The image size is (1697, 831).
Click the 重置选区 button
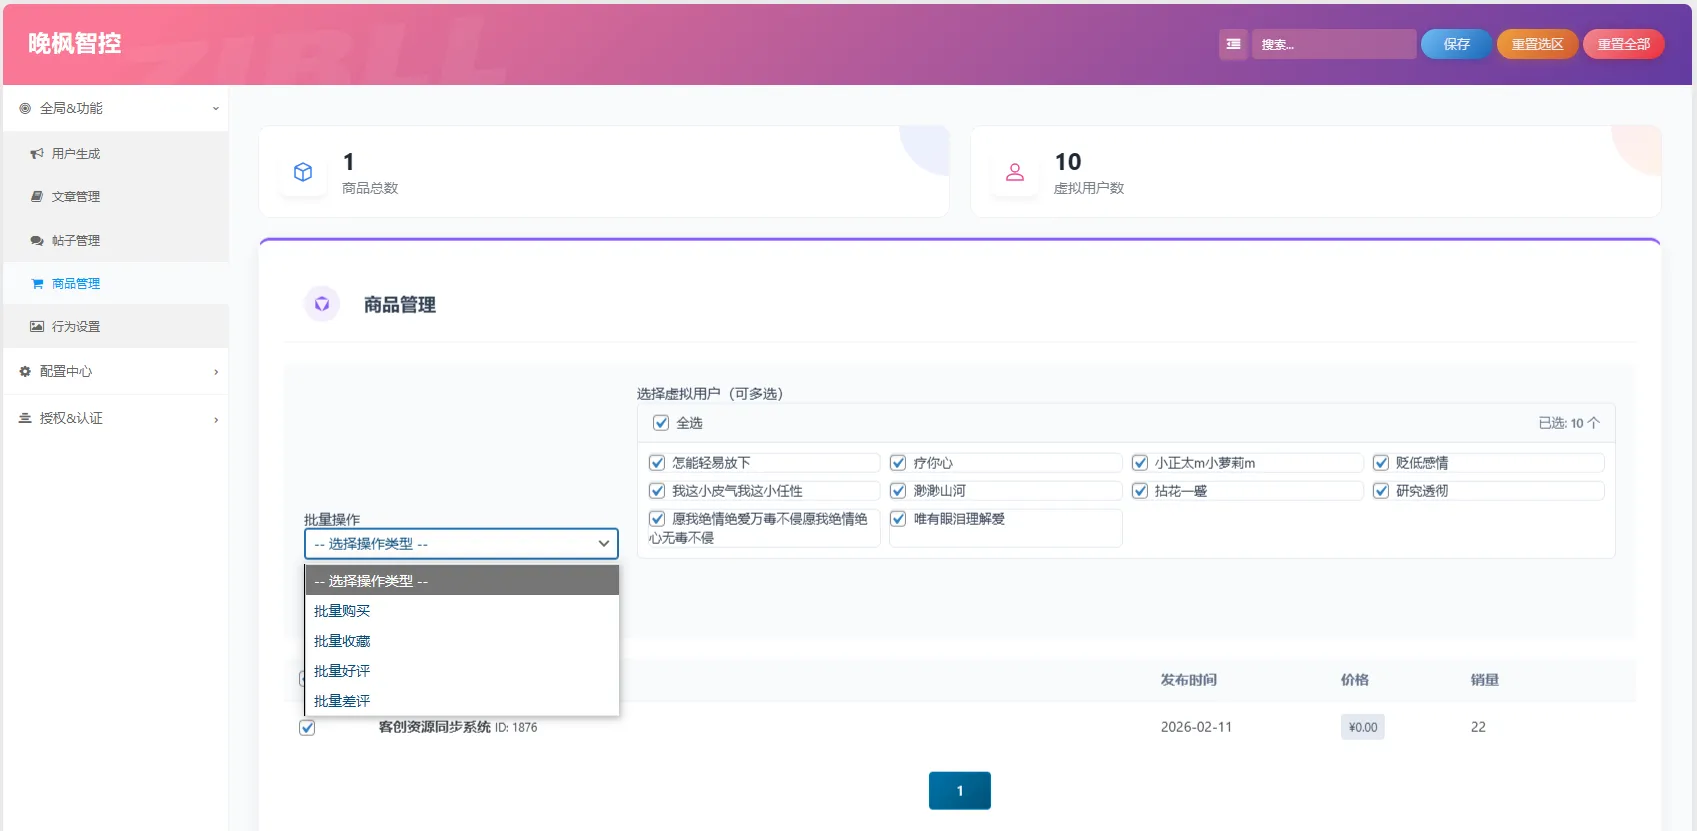click(1537, 44)
